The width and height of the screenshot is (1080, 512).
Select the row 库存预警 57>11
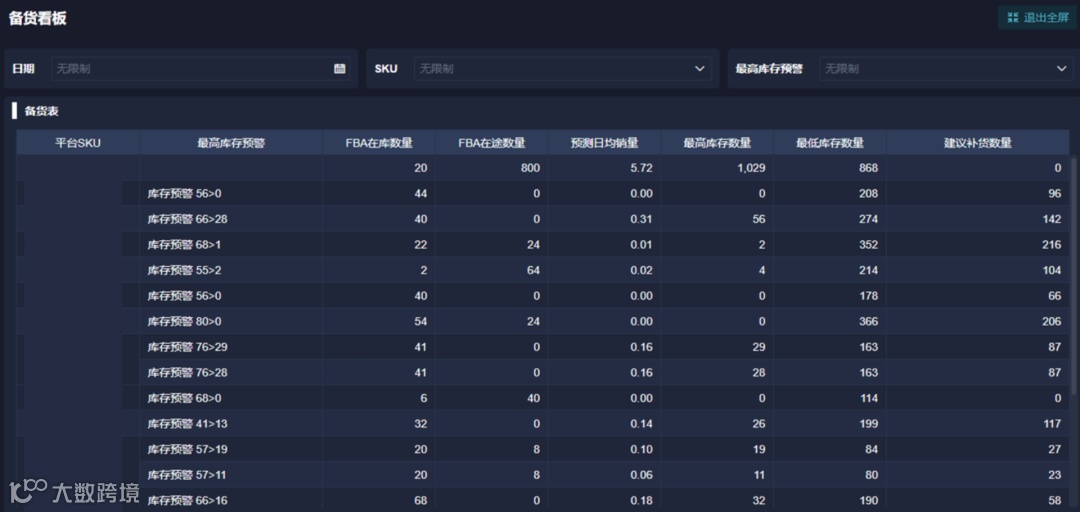543,474
